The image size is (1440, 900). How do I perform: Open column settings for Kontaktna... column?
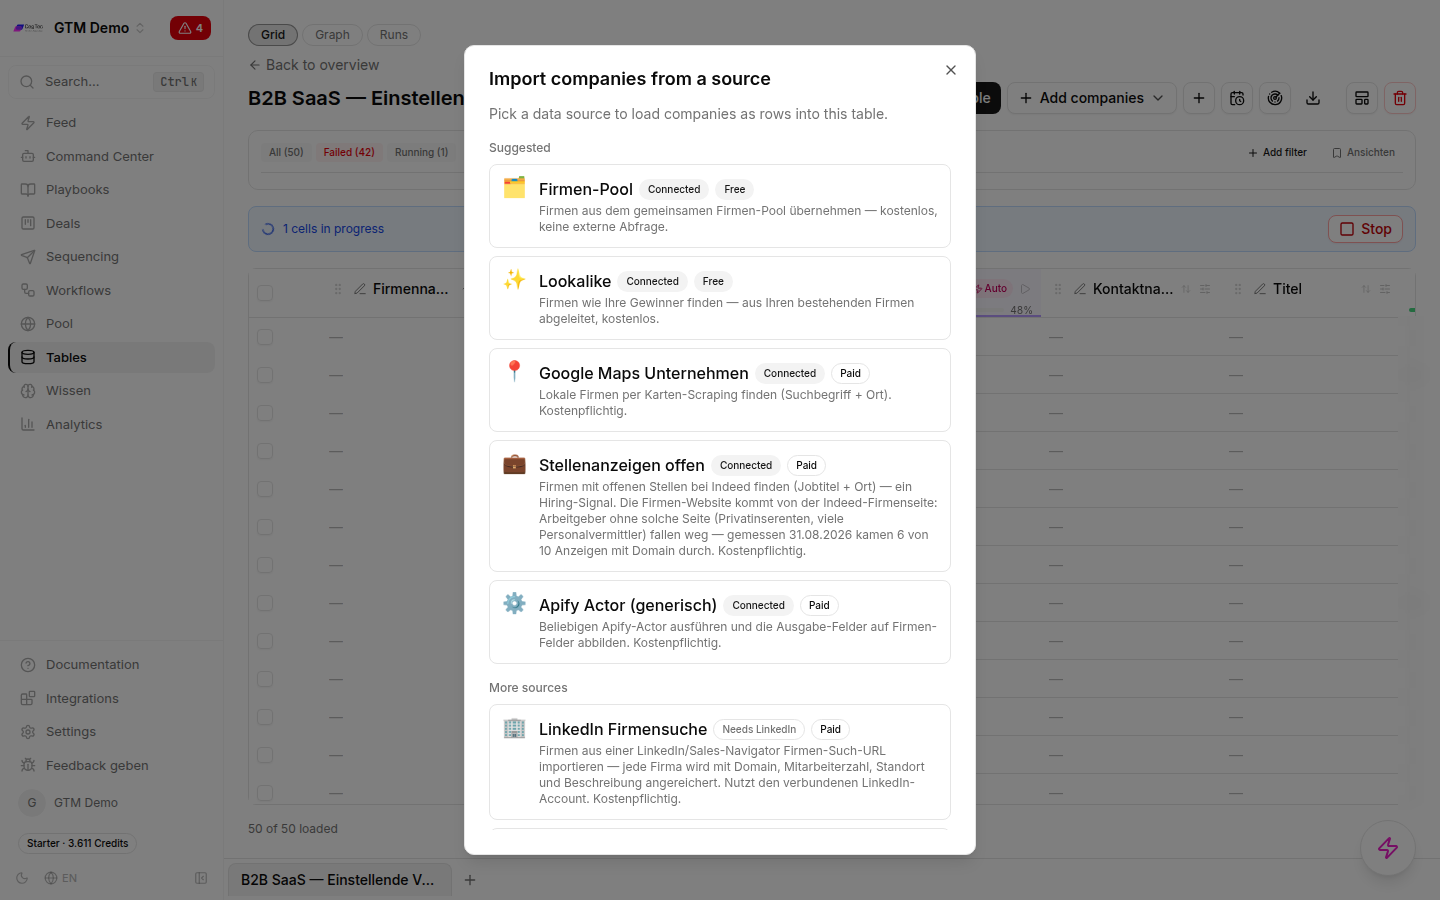1205,289
